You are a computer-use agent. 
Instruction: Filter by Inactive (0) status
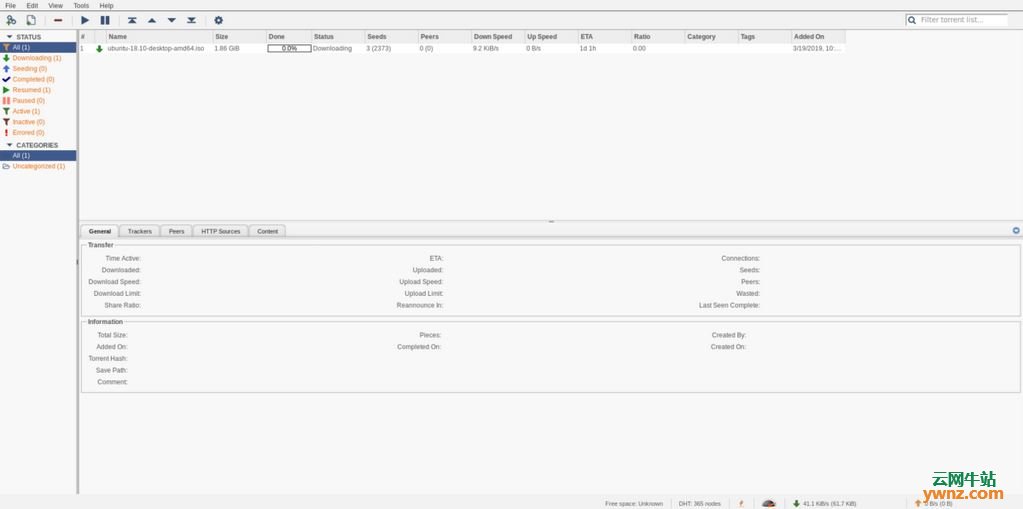38,122
